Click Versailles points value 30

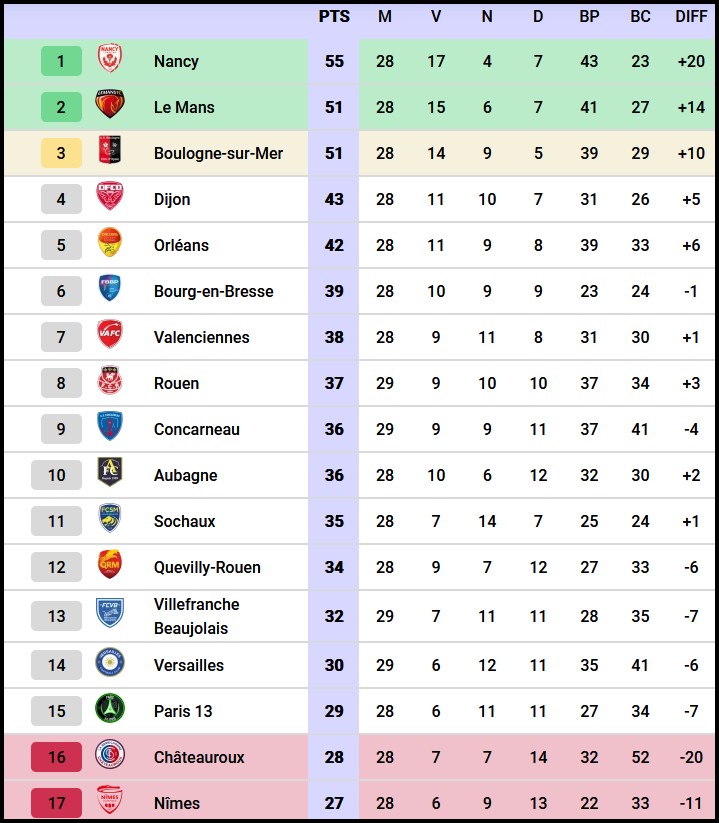tap(334, 665)
